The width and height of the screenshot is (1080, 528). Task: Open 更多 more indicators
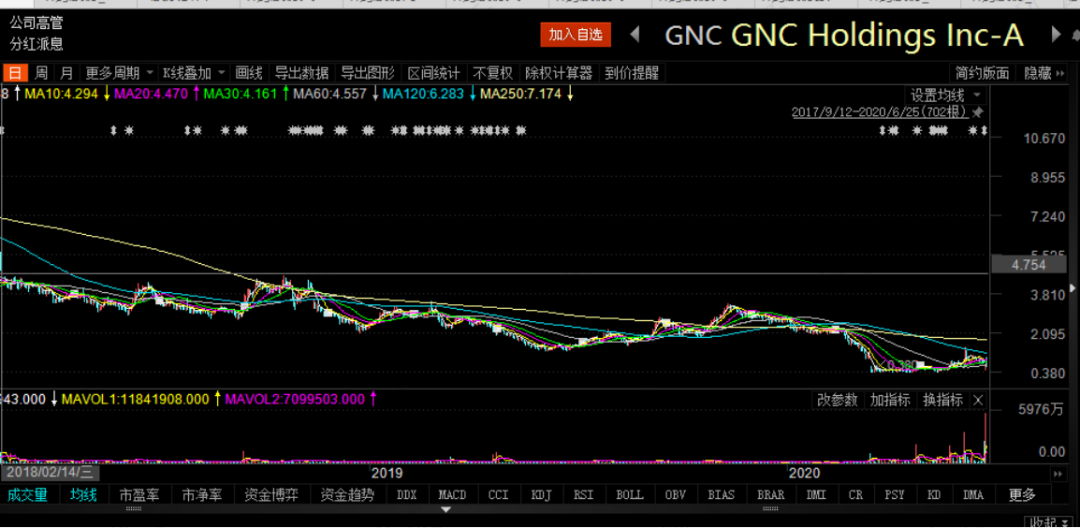click(1021, 494)
